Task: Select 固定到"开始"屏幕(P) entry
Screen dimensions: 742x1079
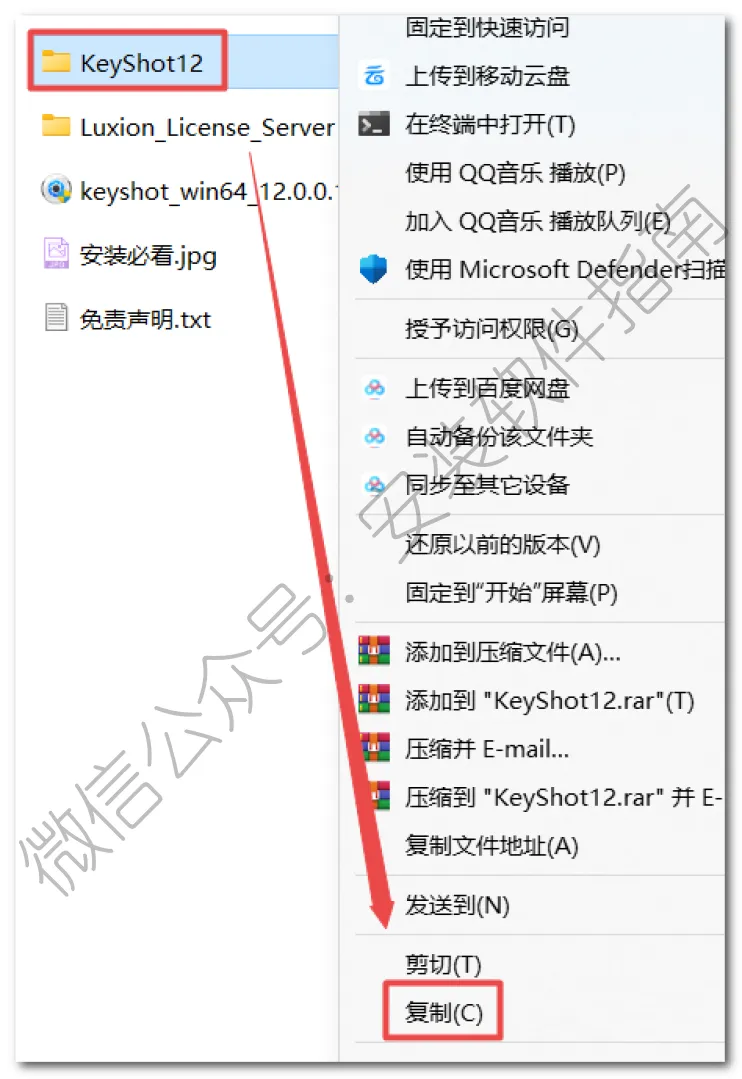Action: coord(511,592)
